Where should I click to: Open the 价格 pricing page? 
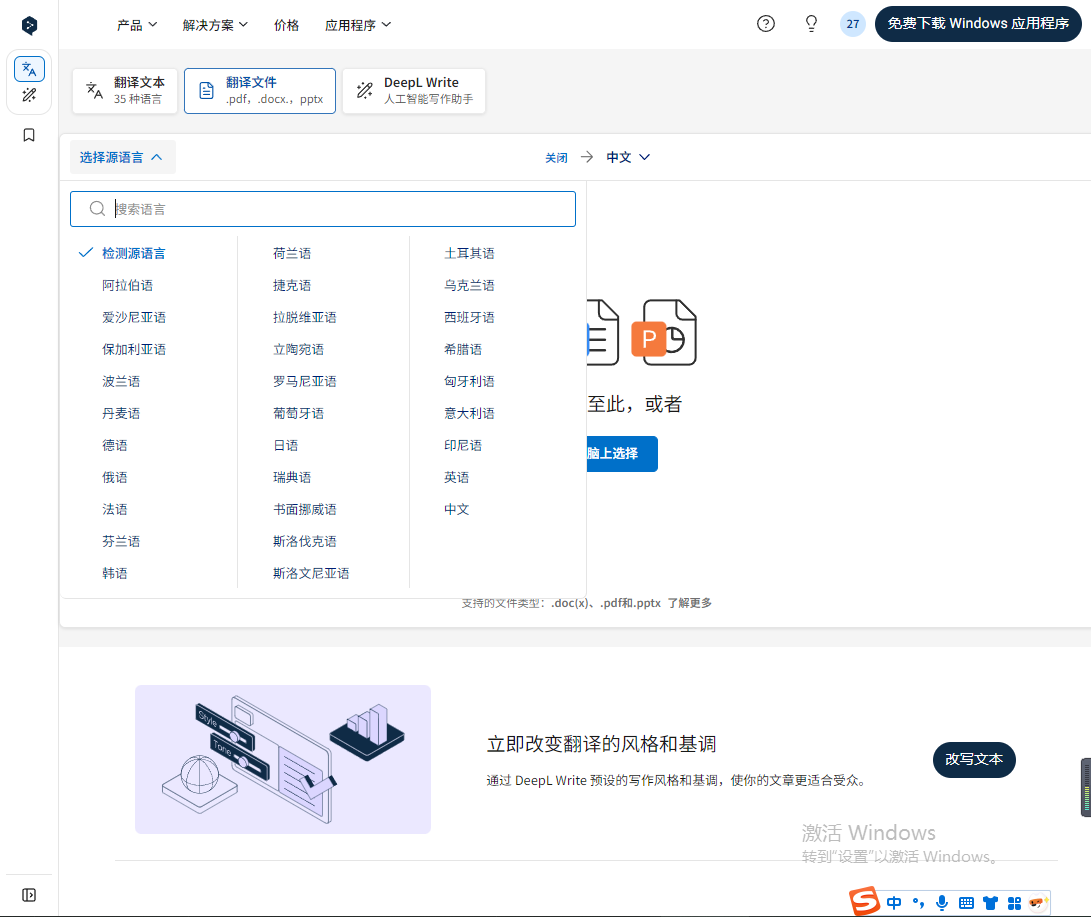pyautogui.click(x=287, y=25)
